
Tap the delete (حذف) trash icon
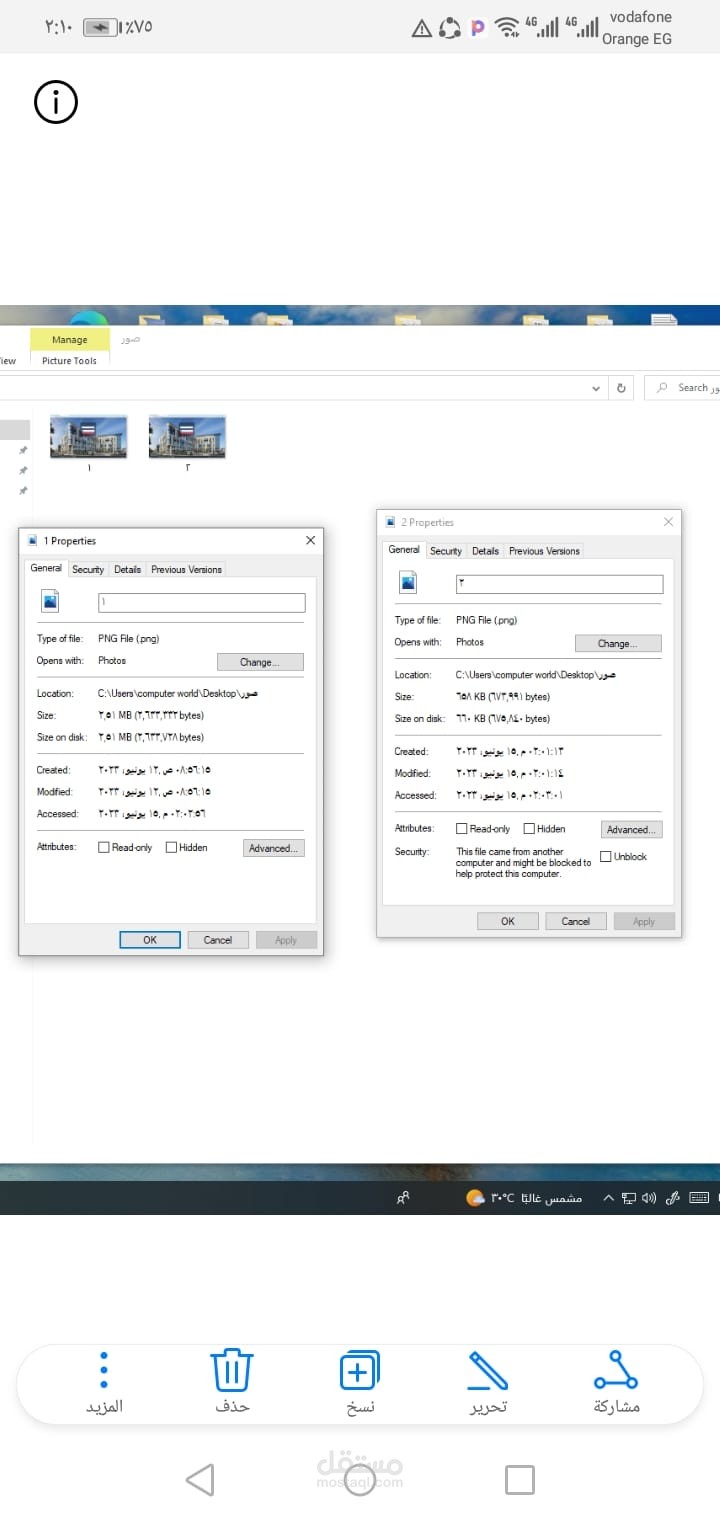click(x=232, y=1370)
